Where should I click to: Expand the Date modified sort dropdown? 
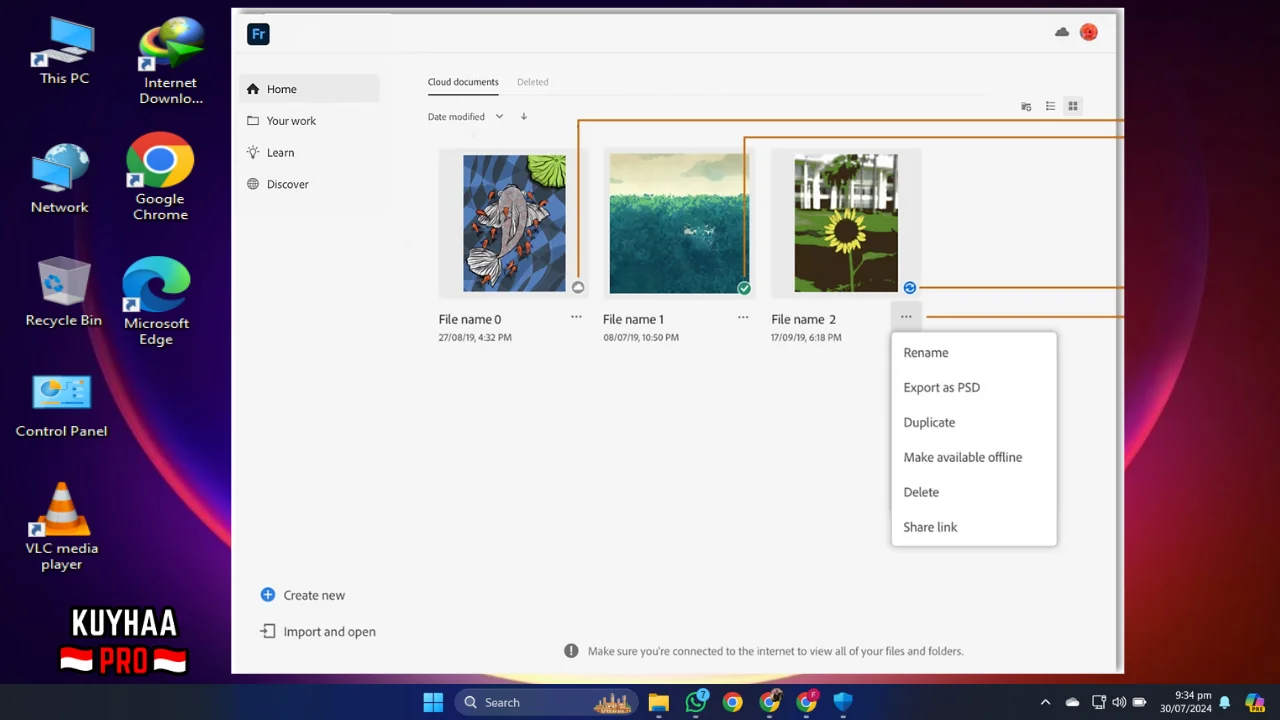pyautogui.click(x=466, y=117)
